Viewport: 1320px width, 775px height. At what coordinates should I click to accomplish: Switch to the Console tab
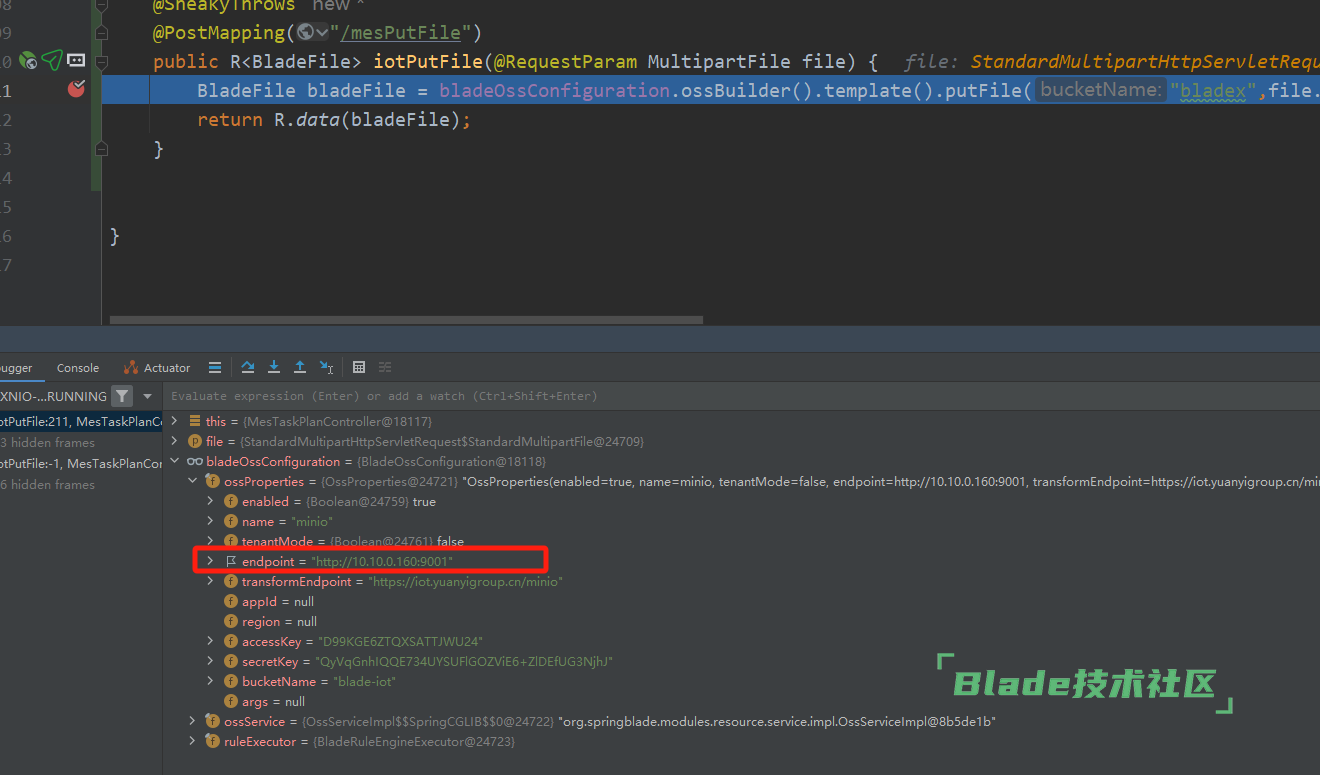click(x=78, y=368)
